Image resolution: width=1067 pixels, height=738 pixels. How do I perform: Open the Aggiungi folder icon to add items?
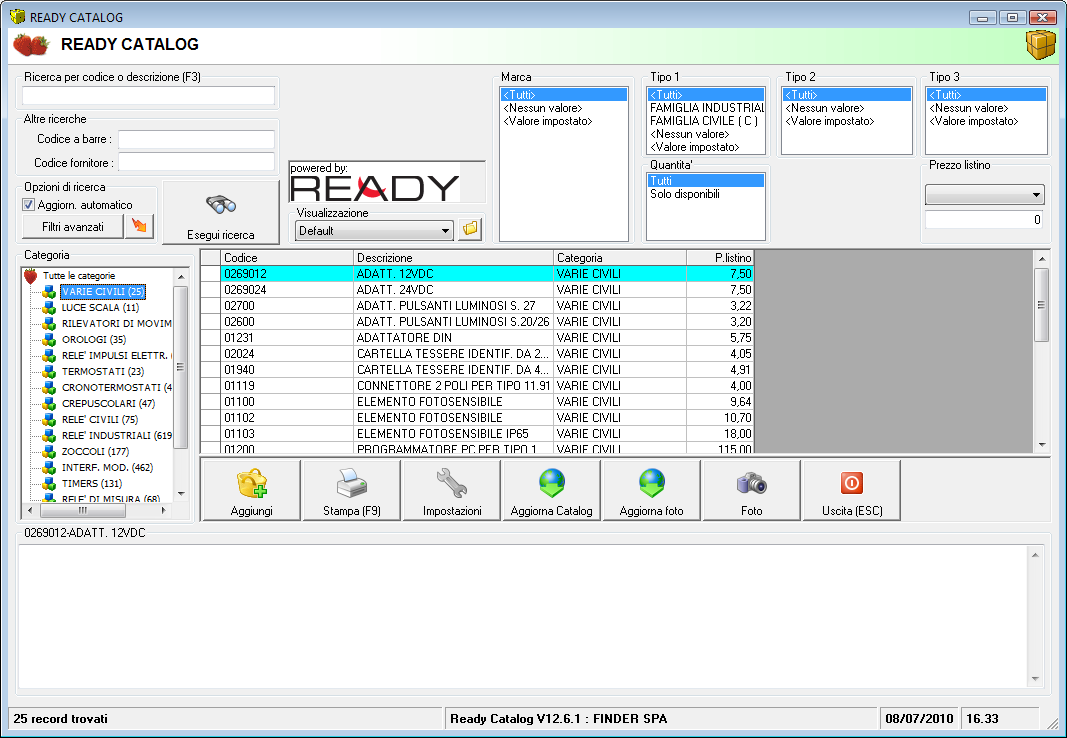point(250,483)
